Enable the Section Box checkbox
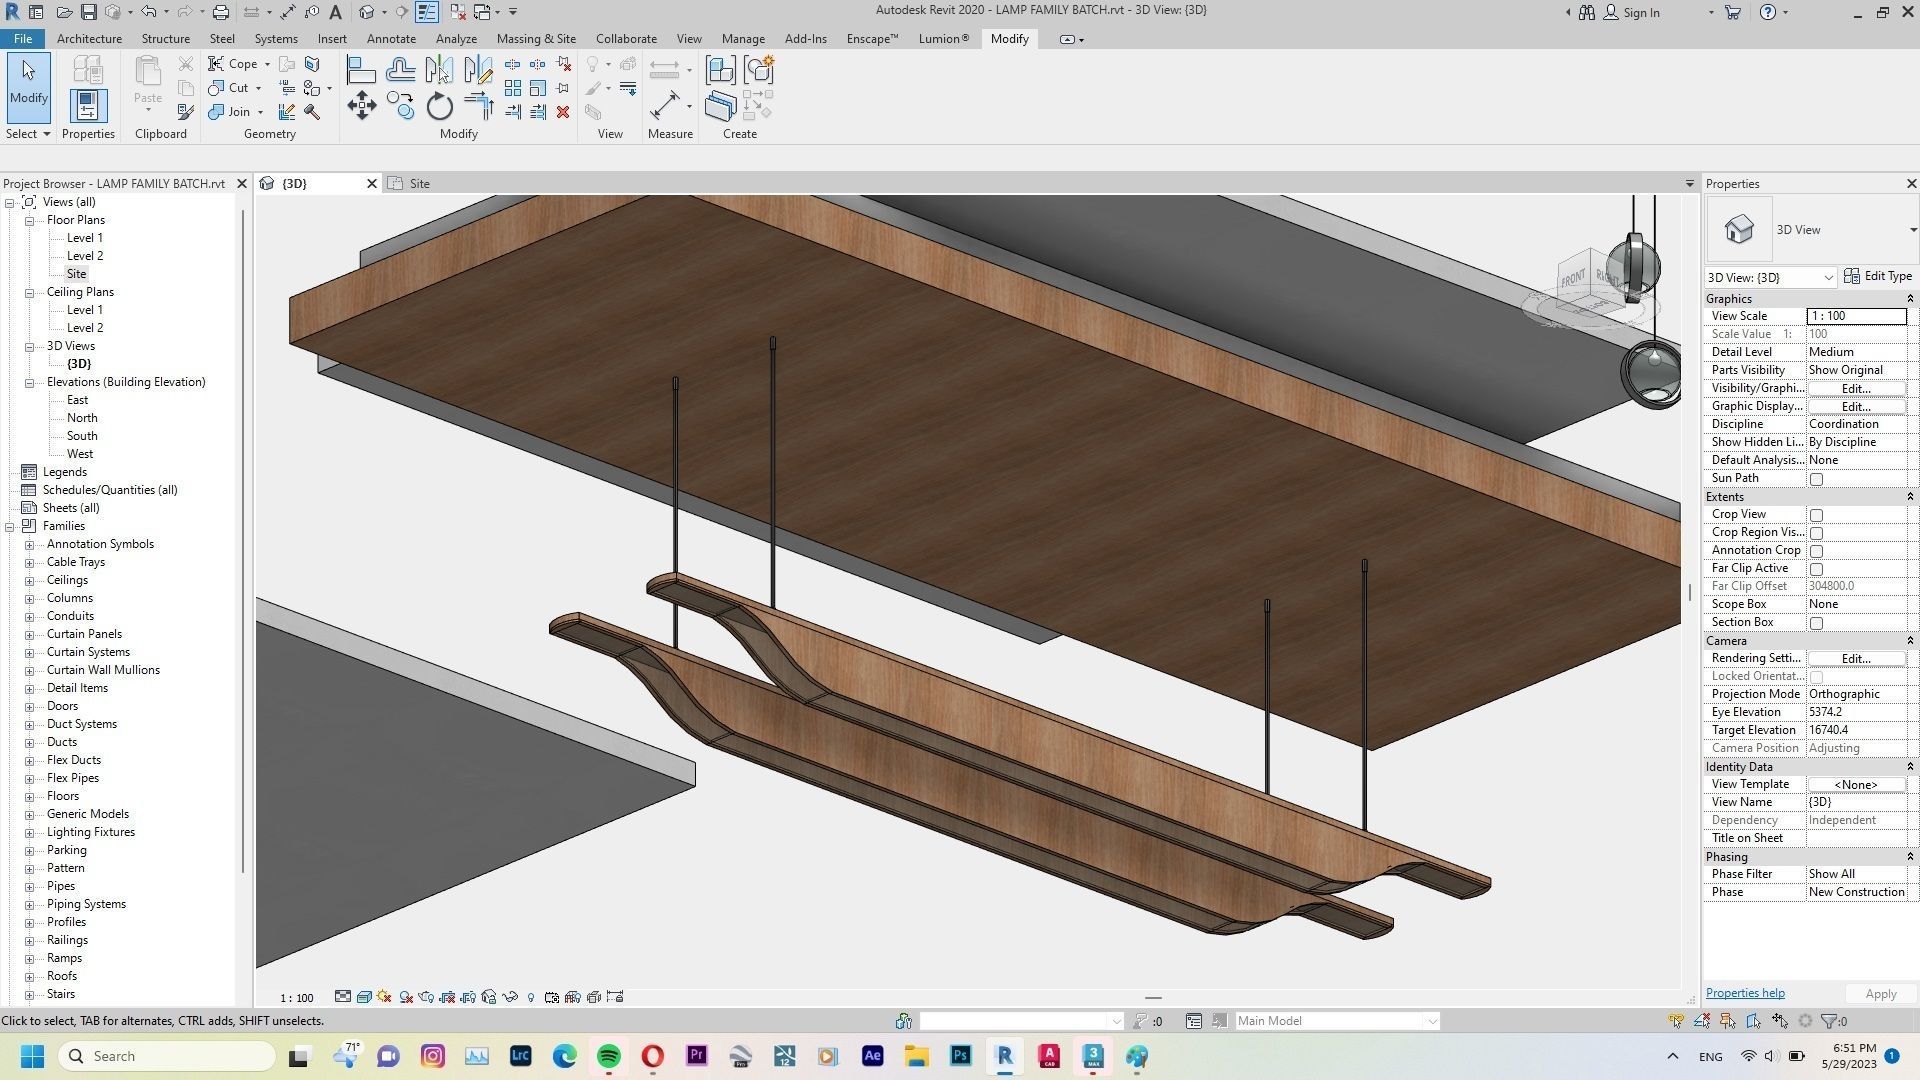Screen dimensions: 1920x1080 pos(1817,623)
